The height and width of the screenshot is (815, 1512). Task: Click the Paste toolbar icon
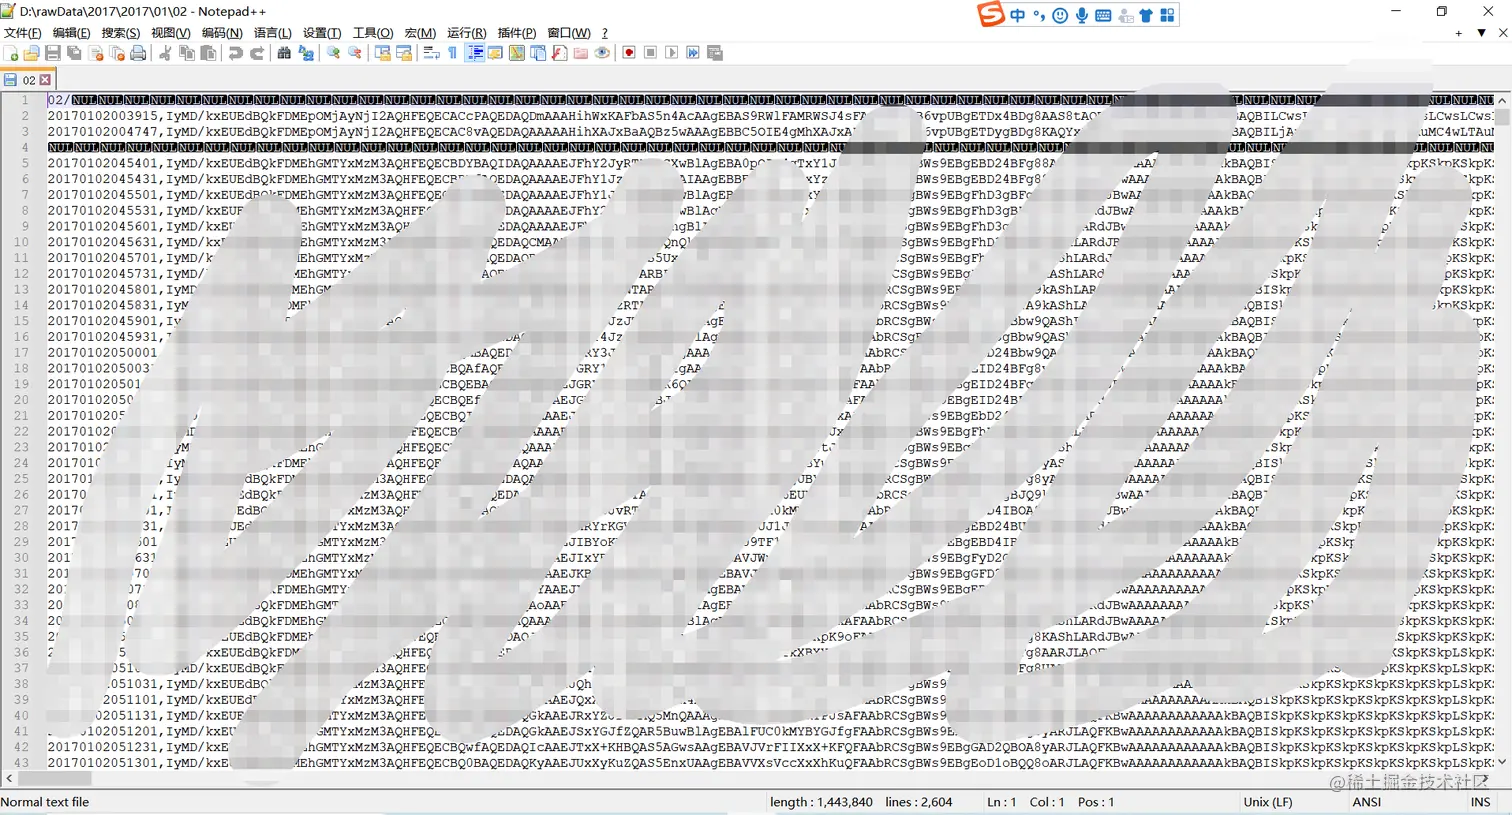(x=208, y=53)
